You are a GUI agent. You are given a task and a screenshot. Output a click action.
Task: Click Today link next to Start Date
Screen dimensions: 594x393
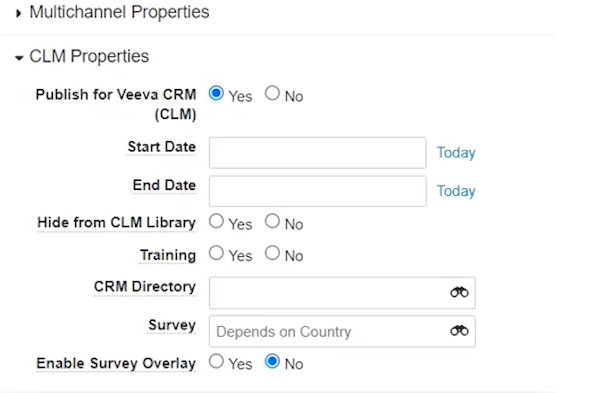456,153
